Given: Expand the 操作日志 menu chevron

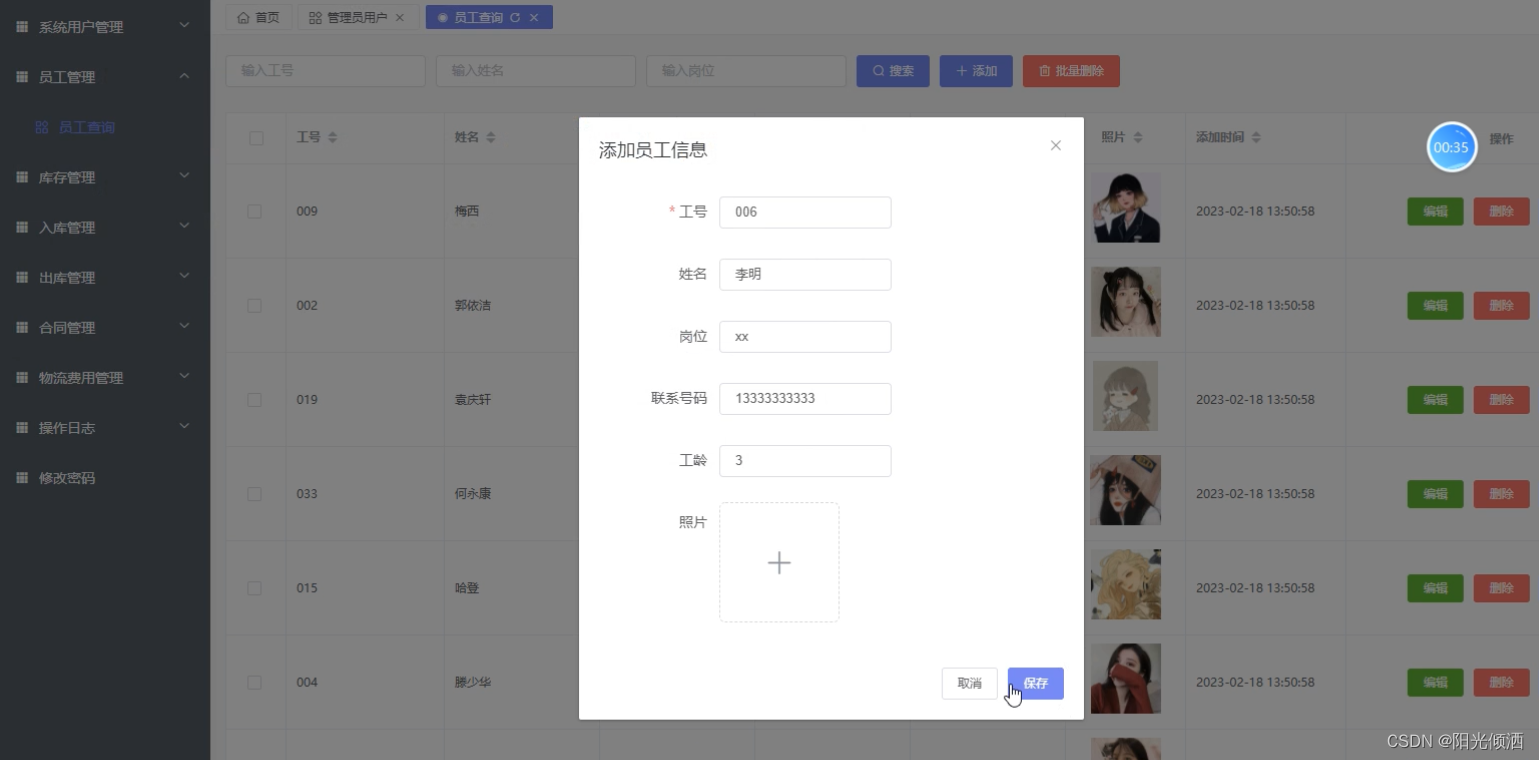Looking at the screenshot, I should 184,425.
